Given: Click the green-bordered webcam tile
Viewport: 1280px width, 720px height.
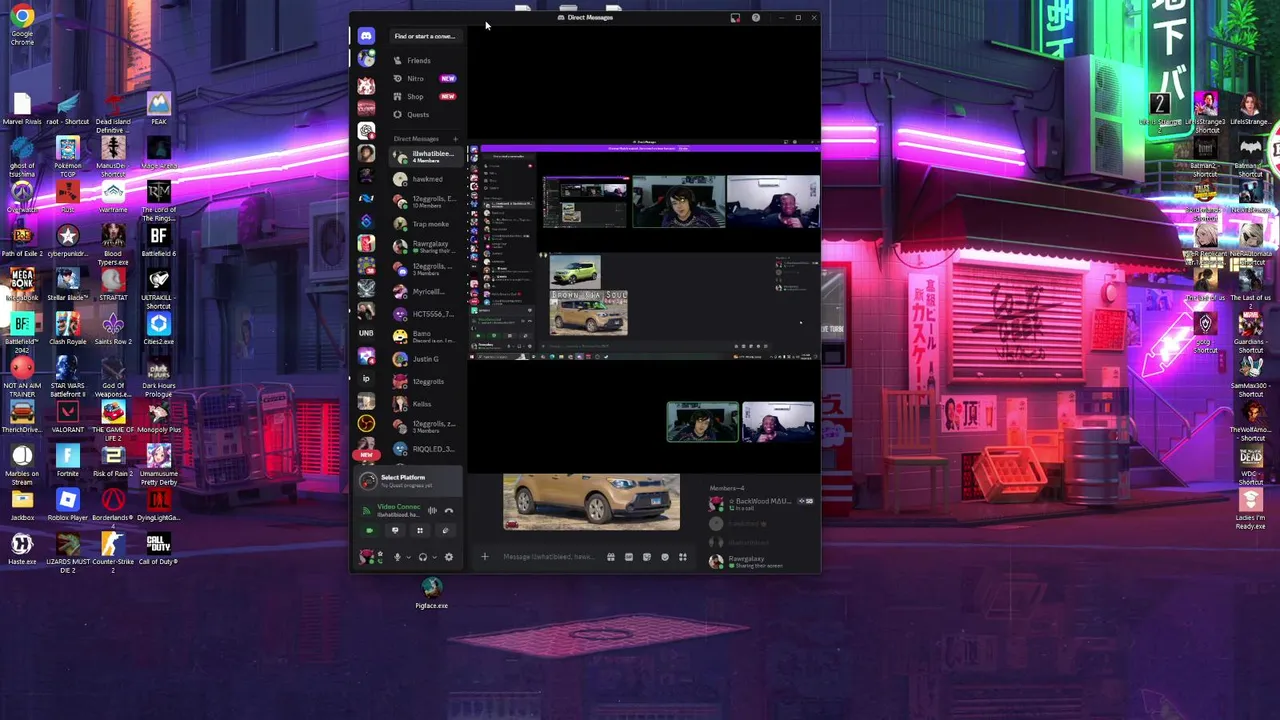Looking at the screenshot, I should pyautogui.click(x=703, y=422).
